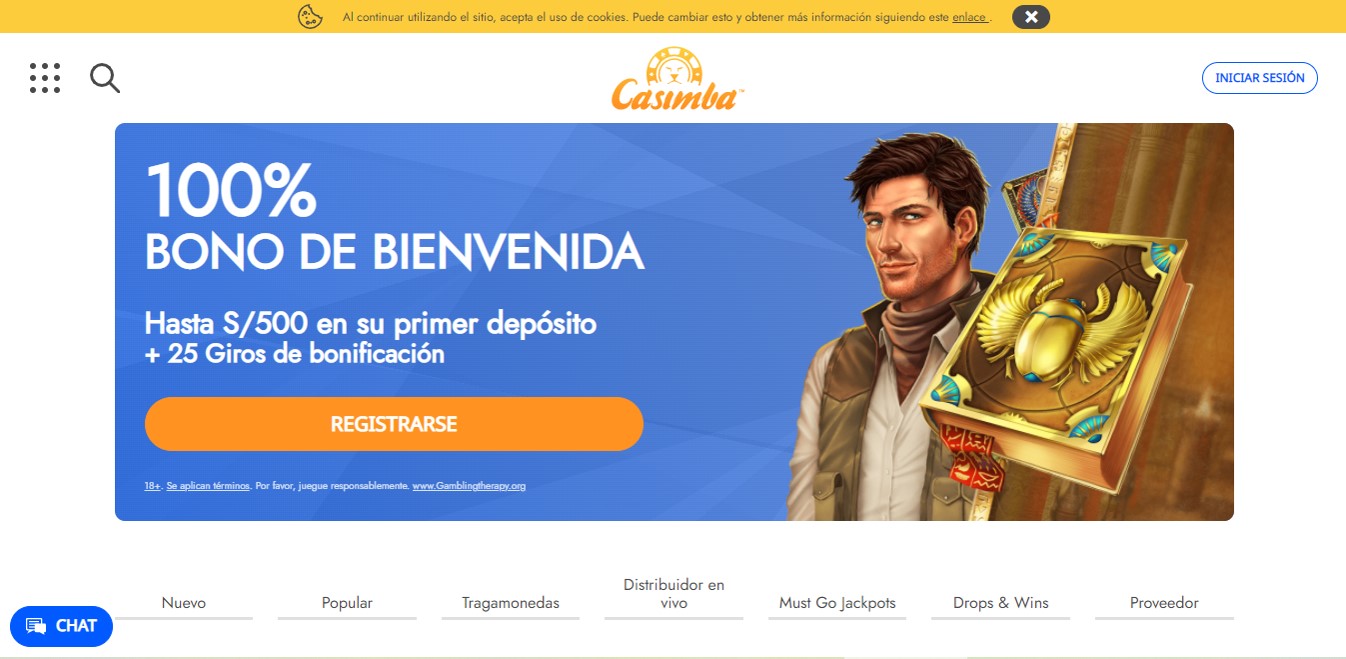Switch to the Popular tab
This screenshot has height=659, width=1346.
pos(347,603)
